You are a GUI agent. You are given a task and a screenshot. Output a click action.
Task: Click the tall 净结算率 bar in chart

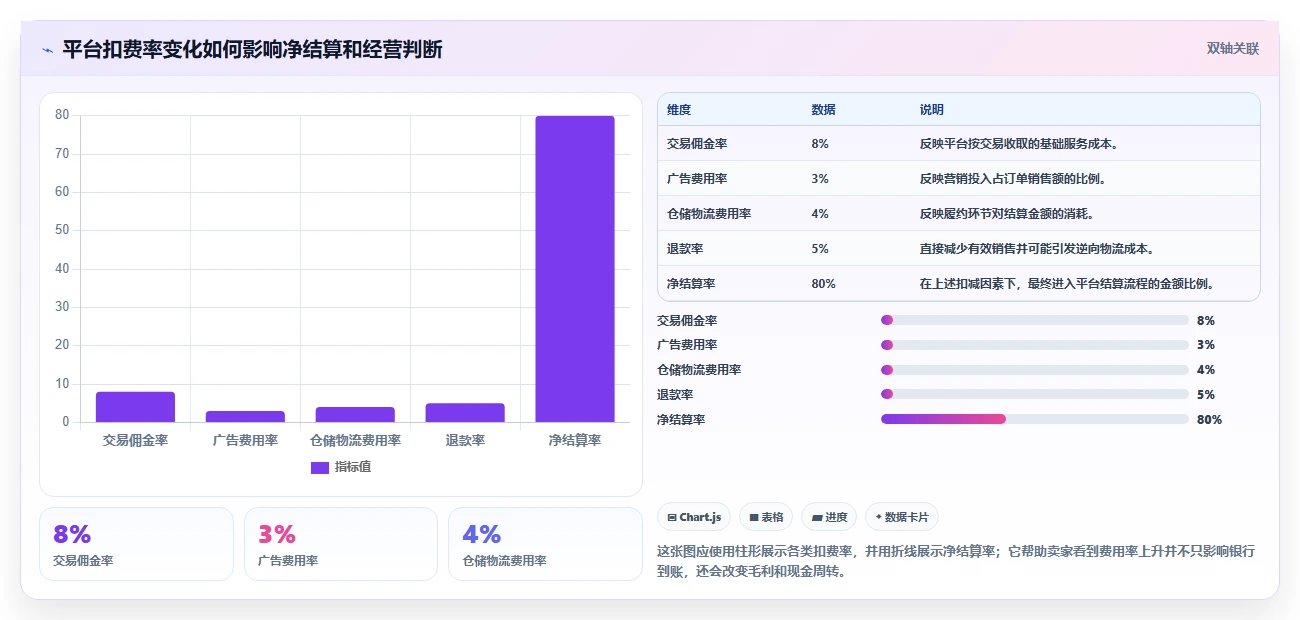575,269
